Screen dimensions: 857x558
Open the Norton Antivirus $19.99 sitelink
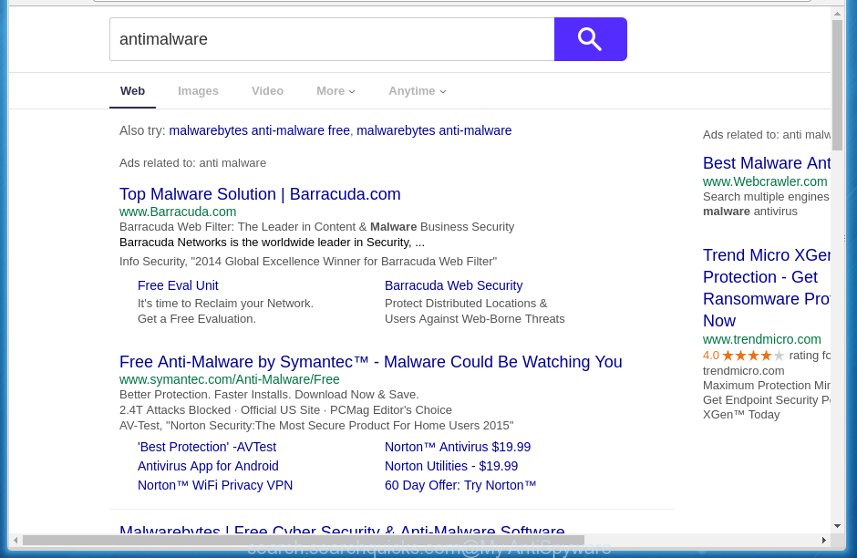pyautogui.click(x=457, y=447)
